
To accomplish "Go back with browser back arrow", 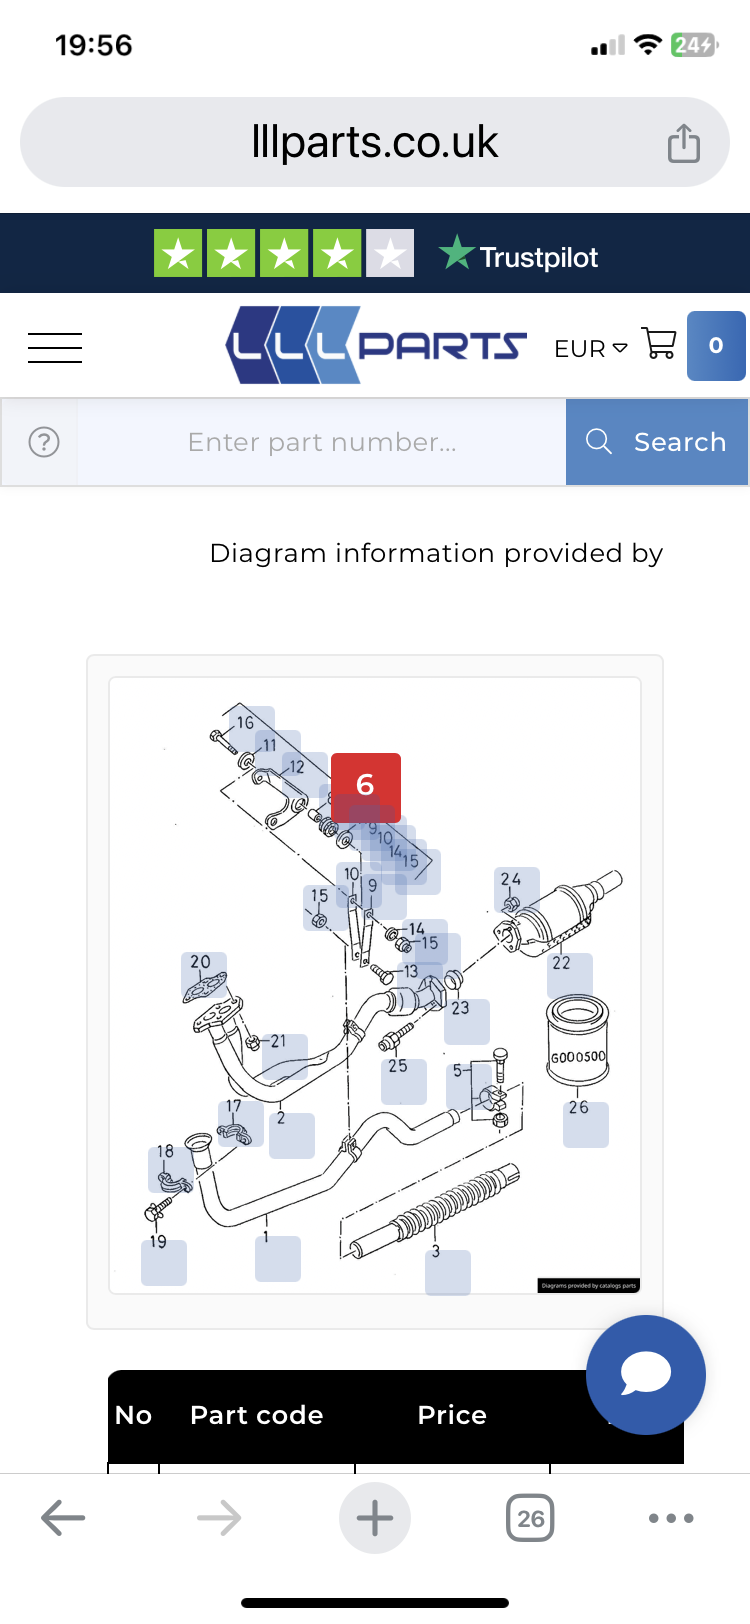I will (63, 1518).
